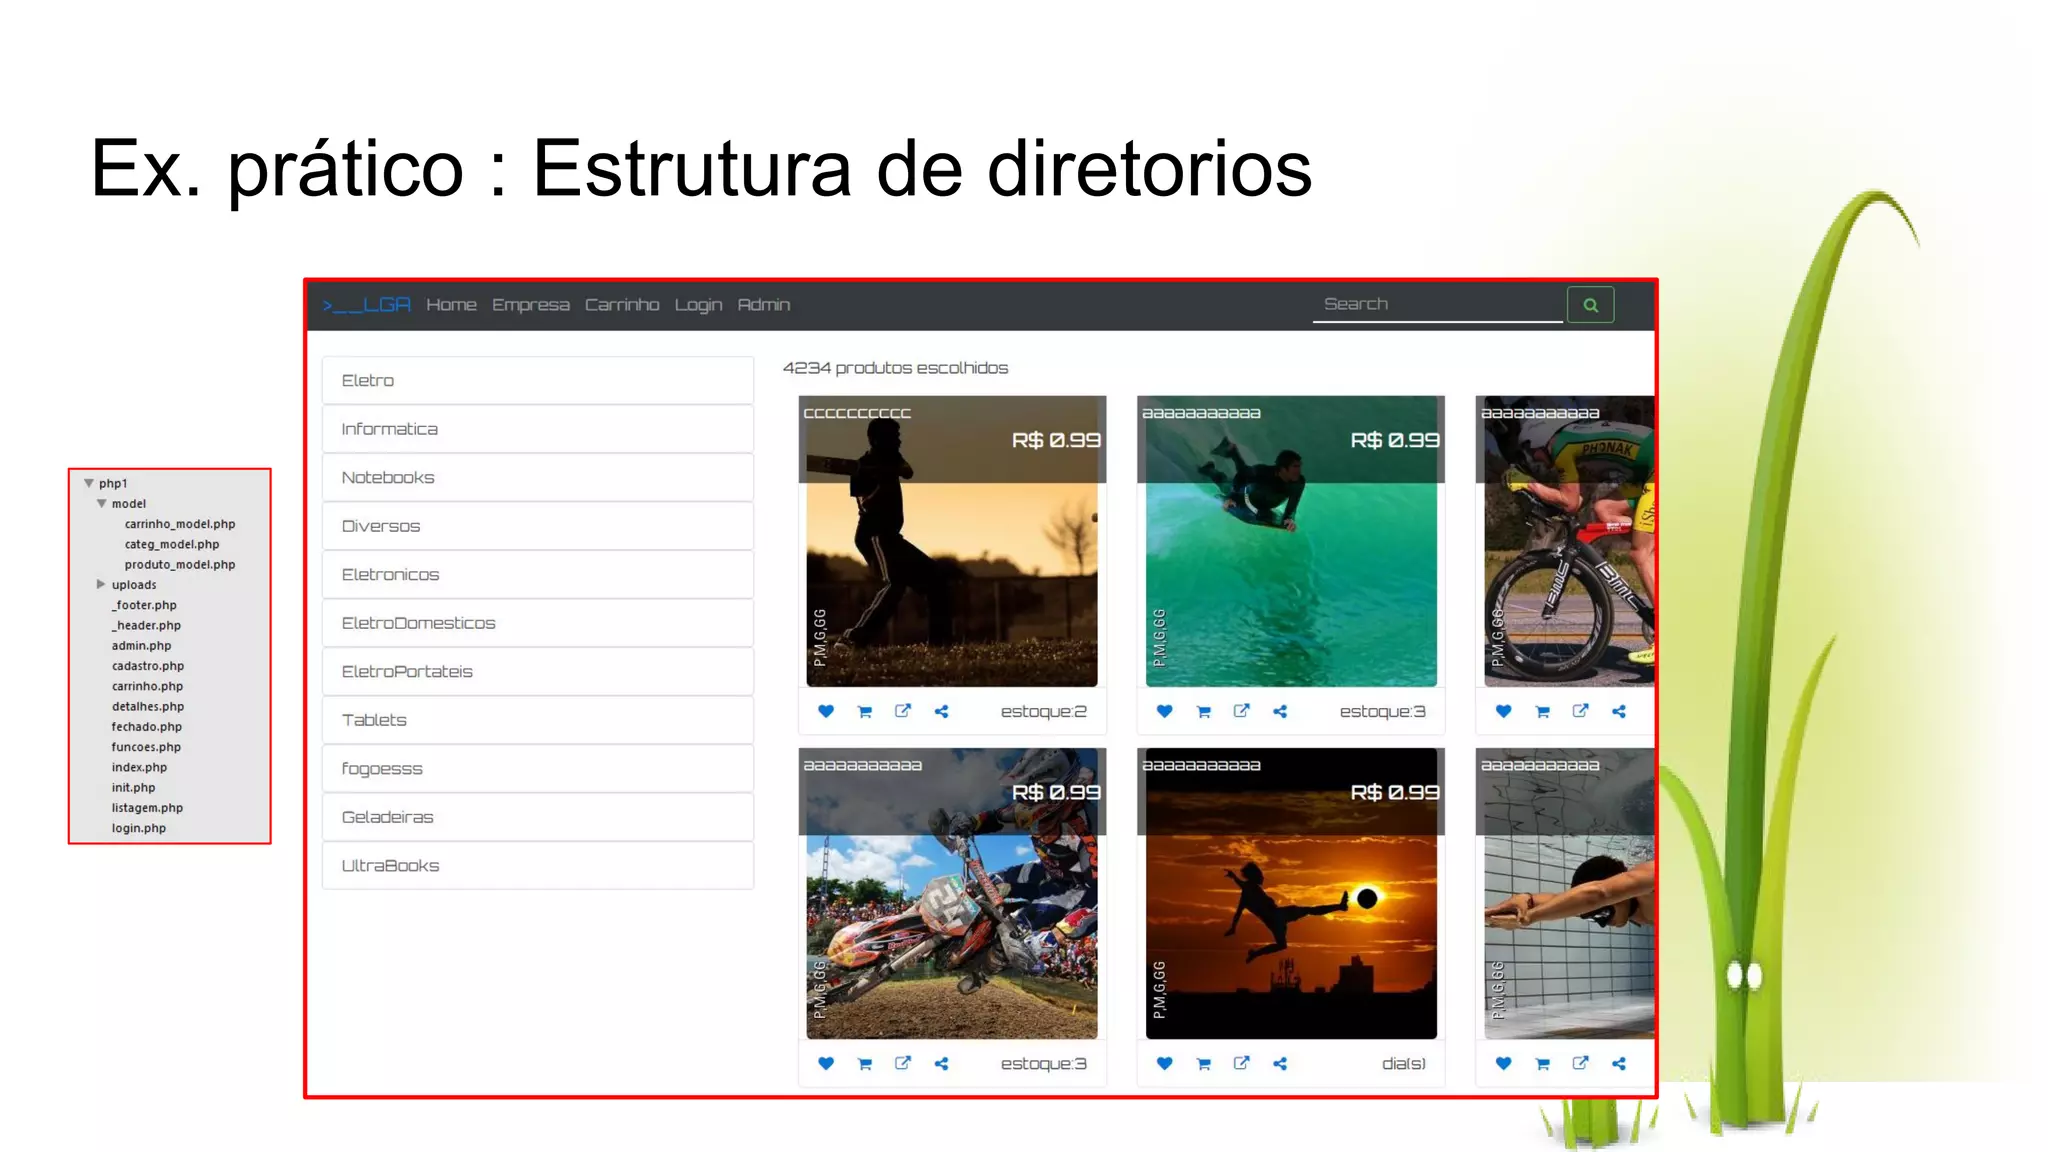This screenshot has height=1152, width=2048.
Task: Click the >__LGA brand logo
Action: pyautogui.click(x=366, y=305)
